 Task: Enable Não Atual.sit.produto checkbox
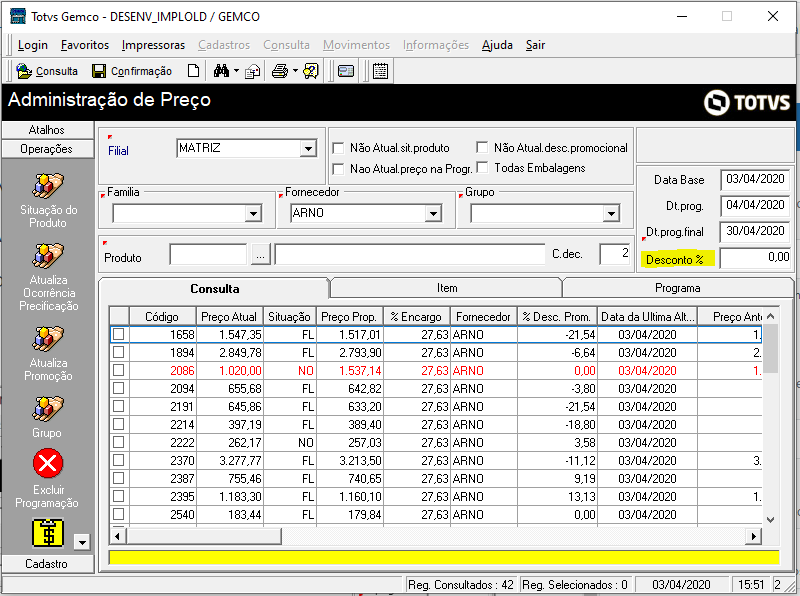[x=338, y=148]
